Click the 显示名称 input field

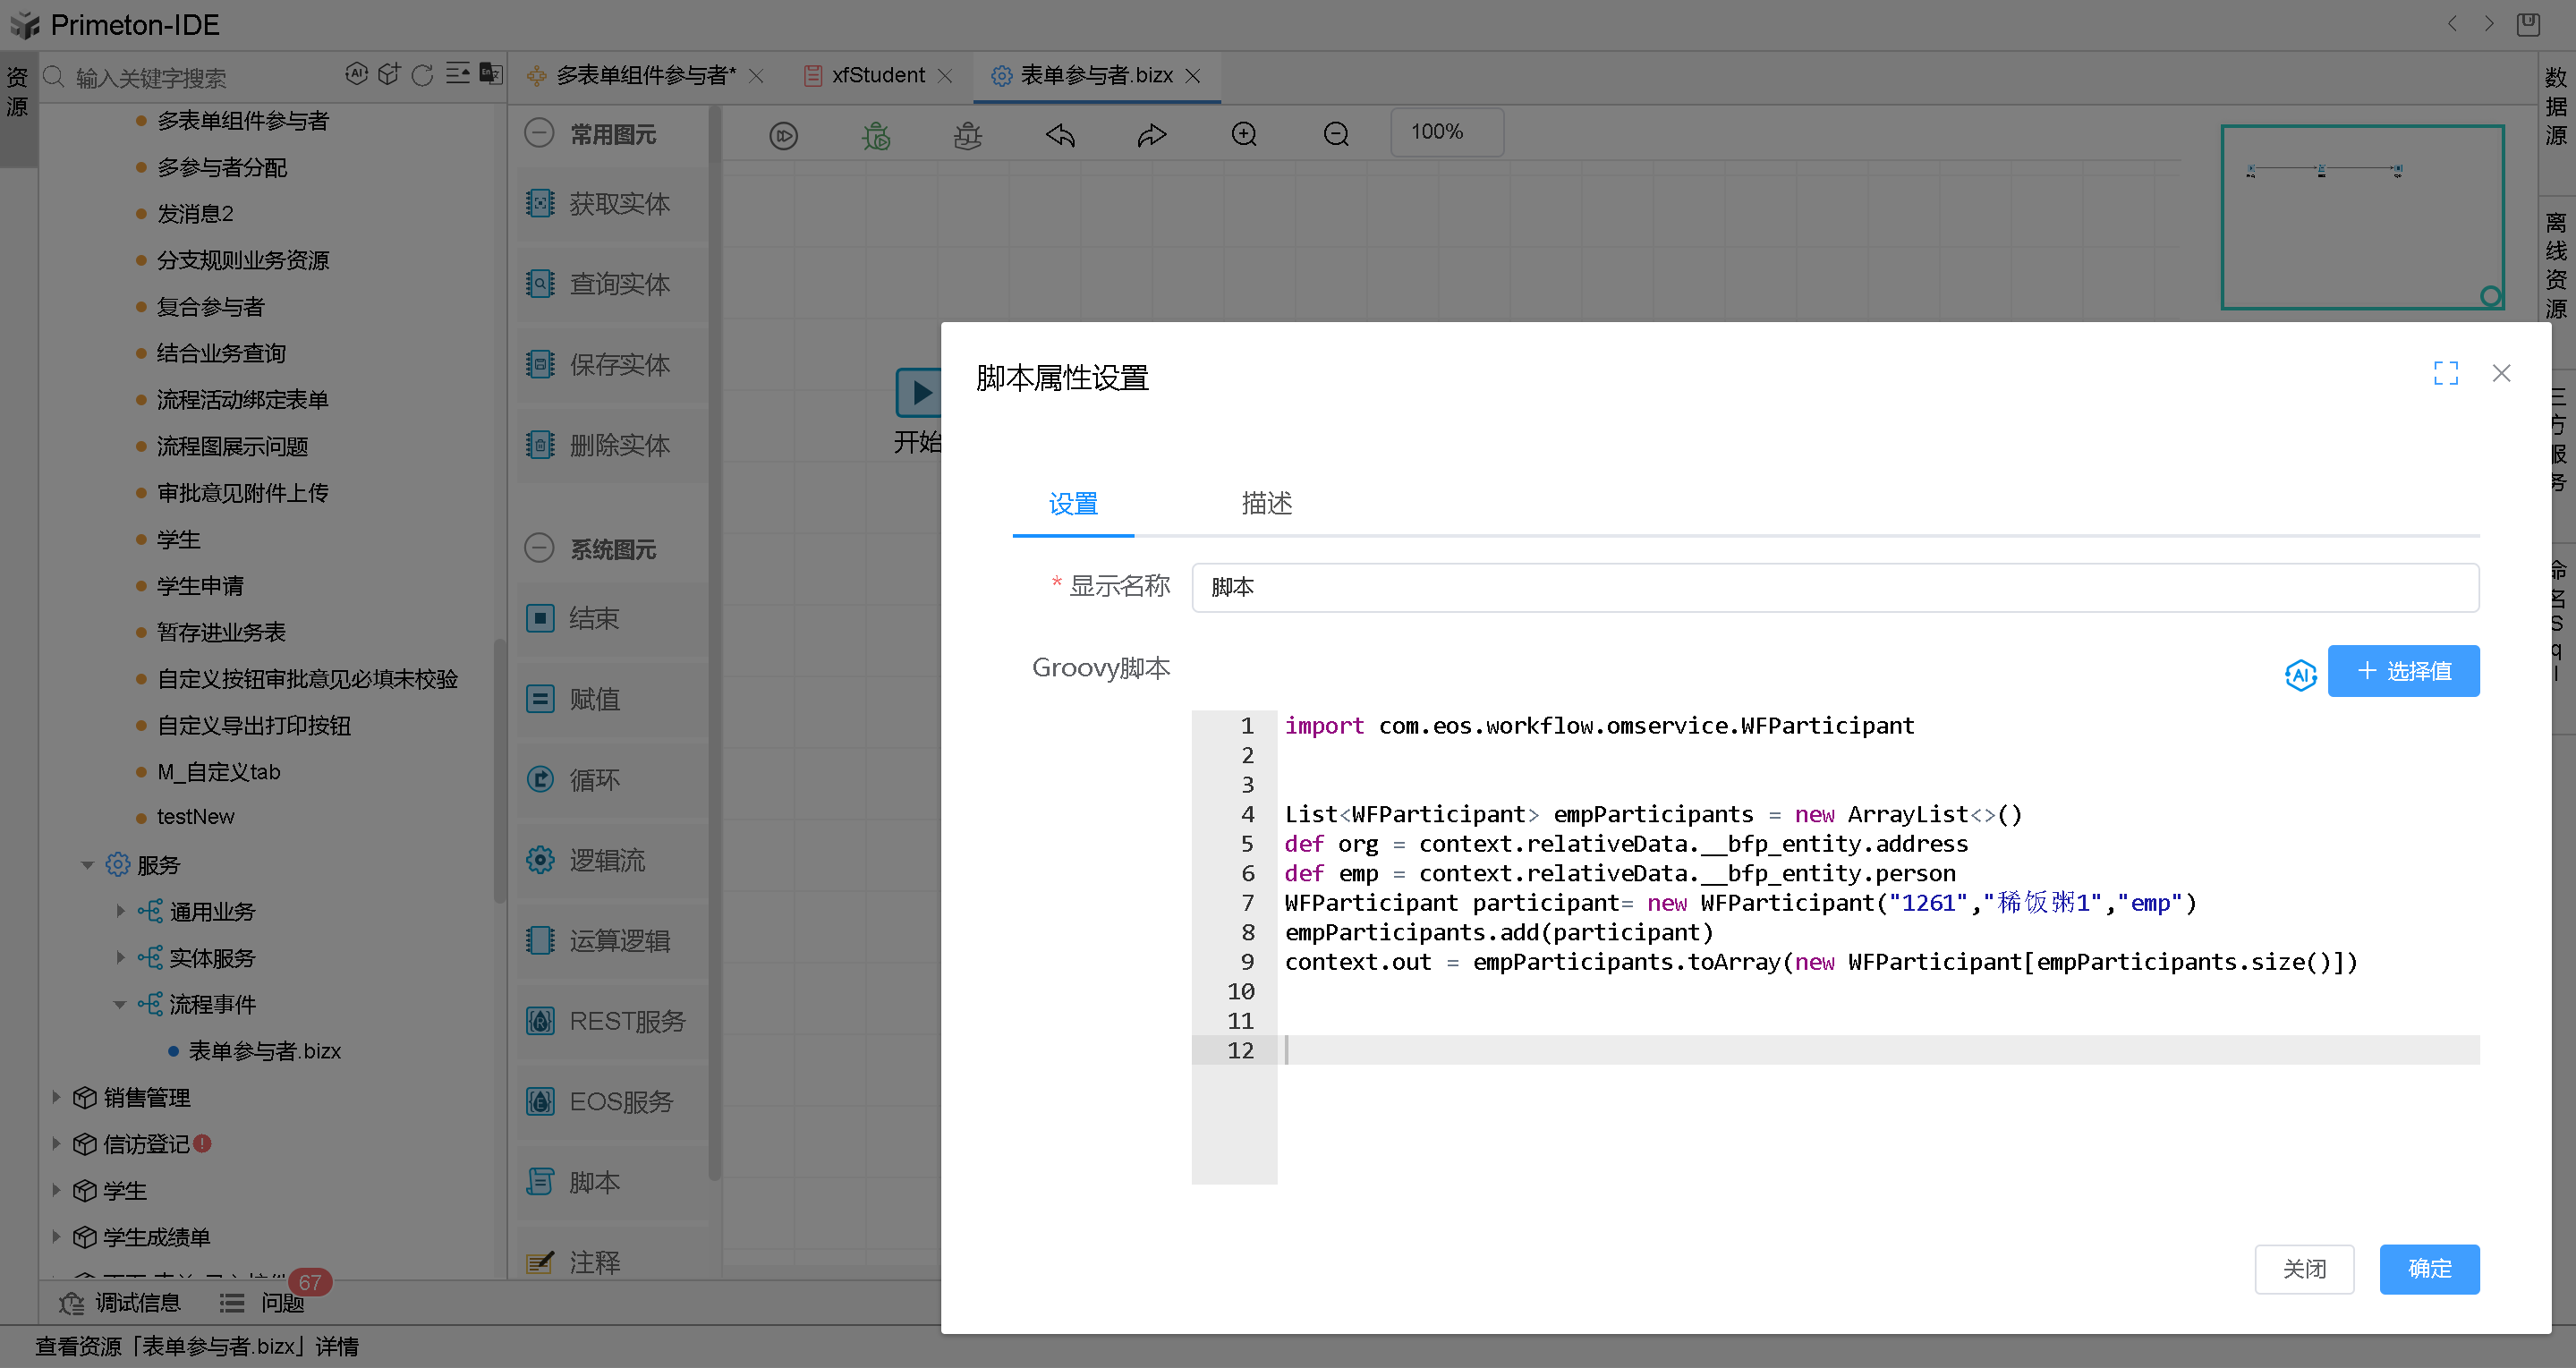pyautogui.click(x=1834, y=587)
